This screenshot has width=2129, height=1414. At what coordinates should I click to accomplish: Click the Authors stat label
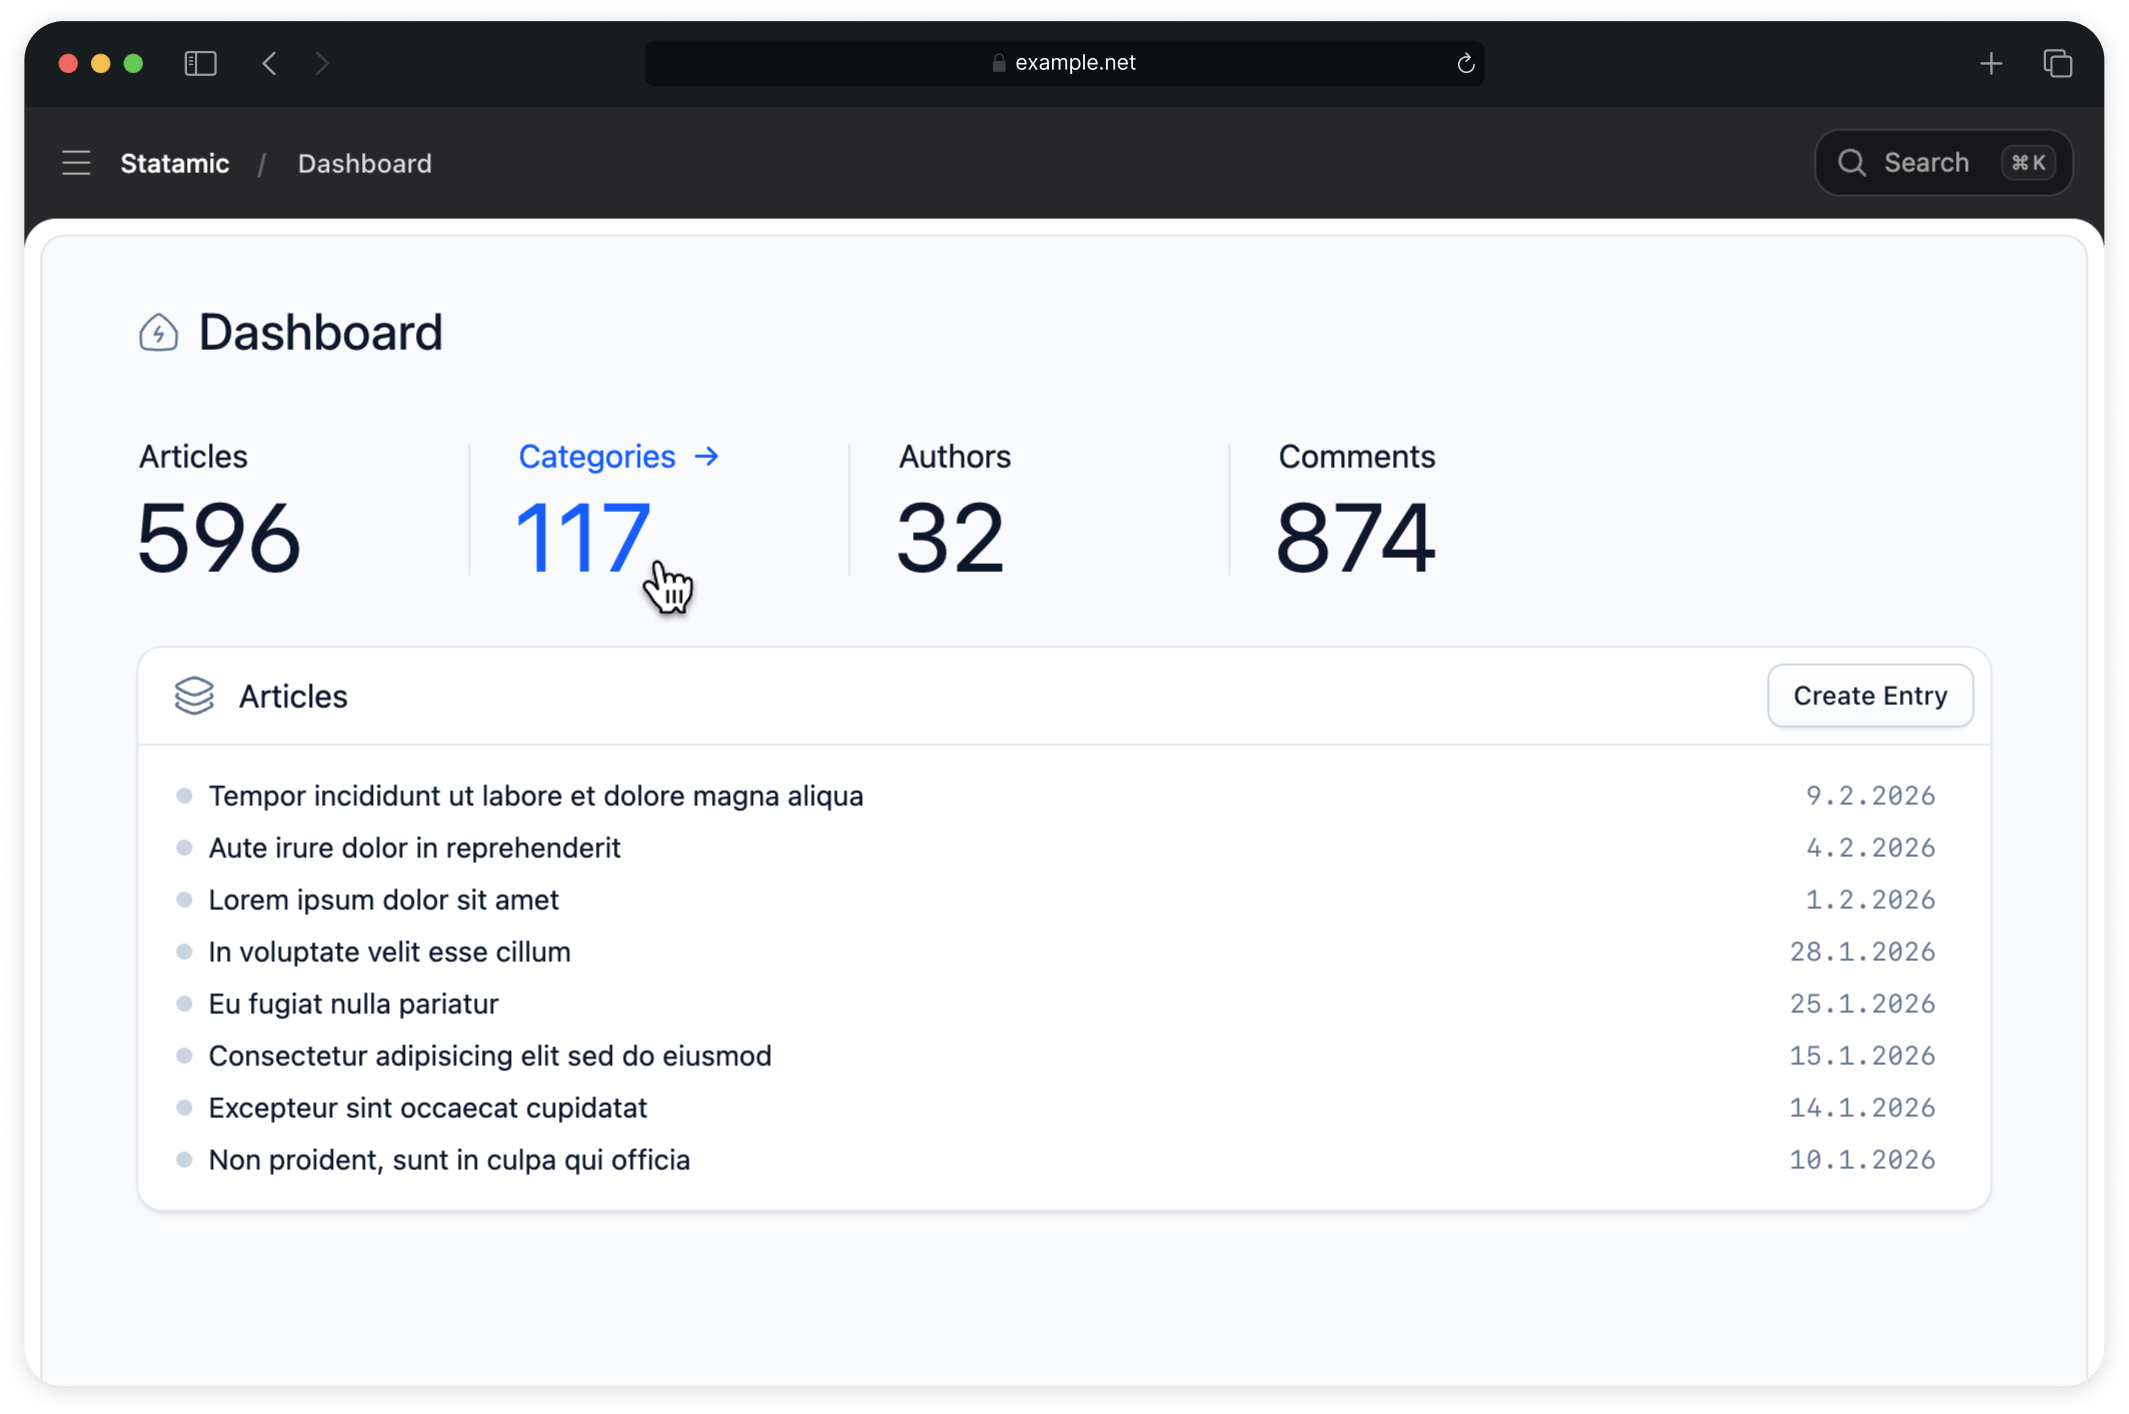[x=955, y=456]
